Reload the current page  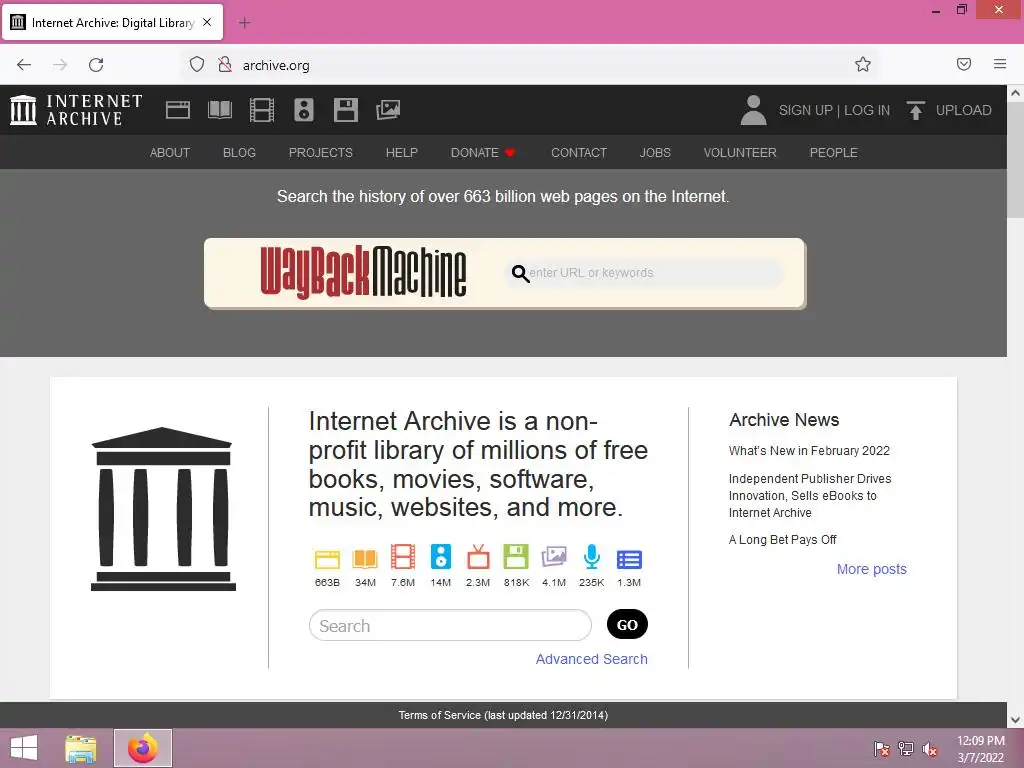[x=96, y=65]
